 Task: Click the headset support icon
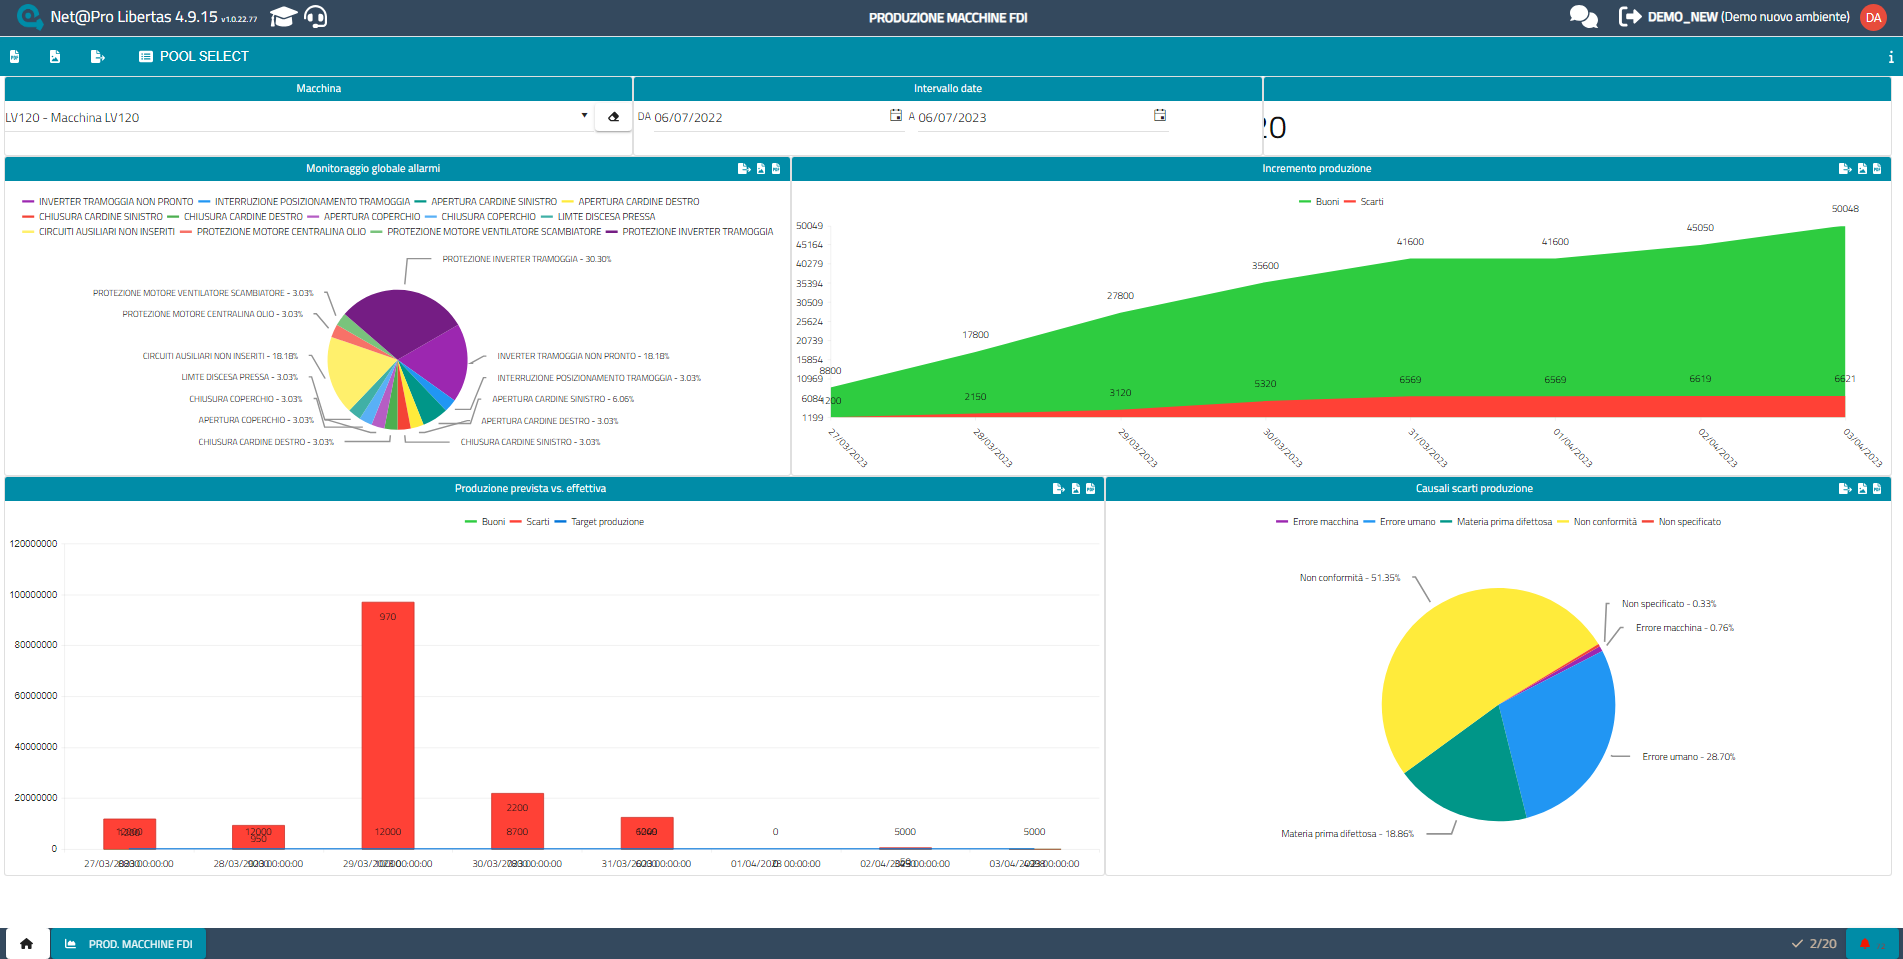[318, 17]
